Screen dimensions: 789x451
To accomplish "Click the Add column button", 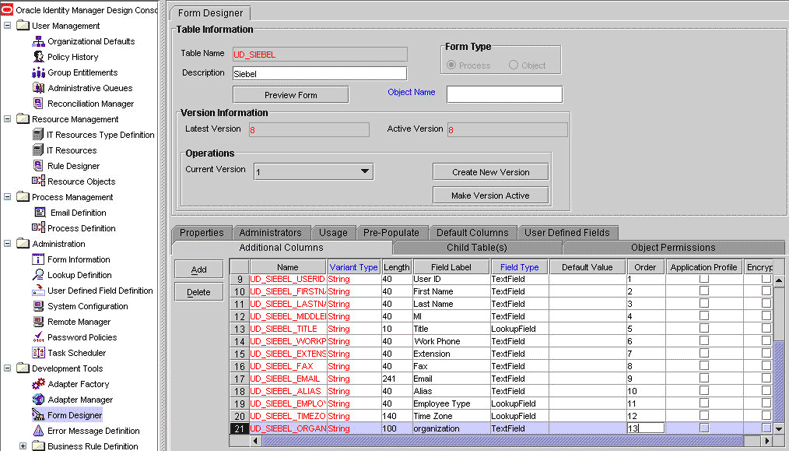I will click(199, 269).
